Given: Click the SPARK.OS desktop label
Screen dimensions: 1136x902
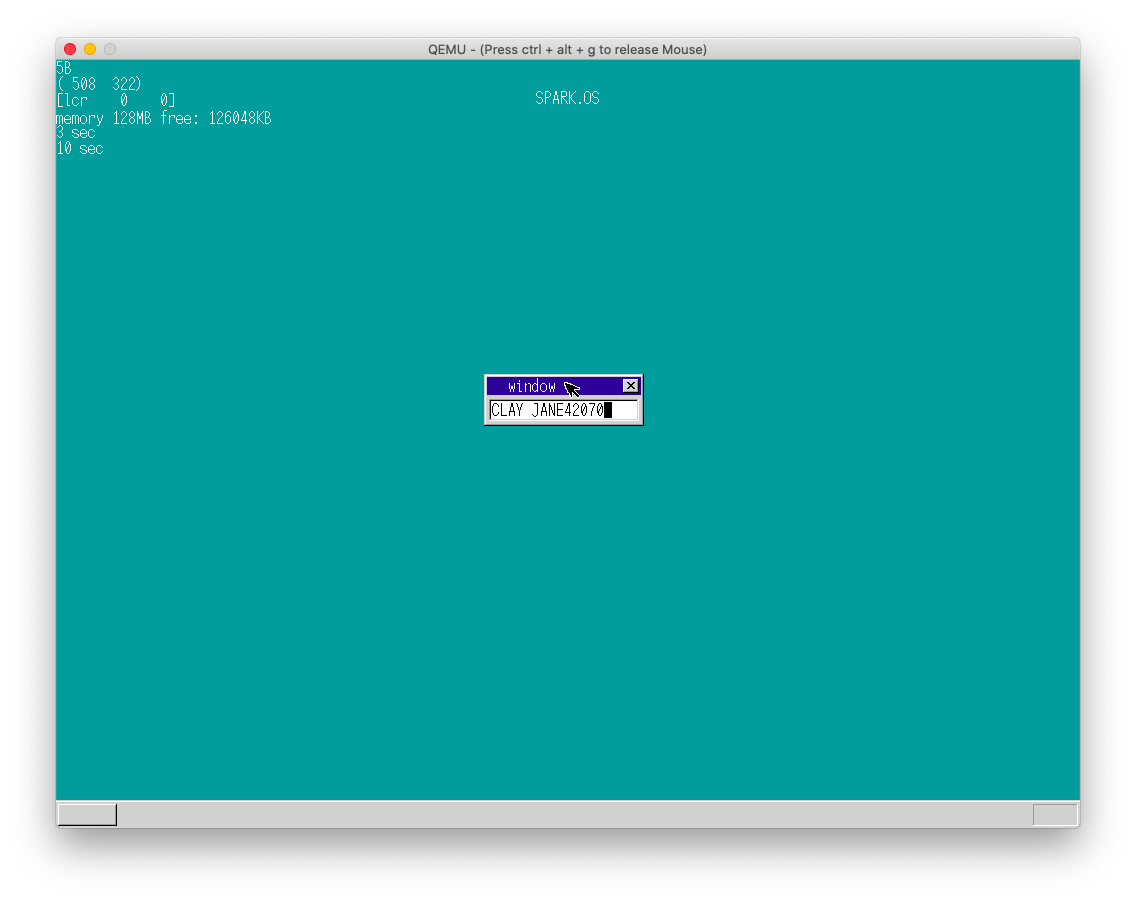Looking at the screenshot, I should click(x=567, y=98).
